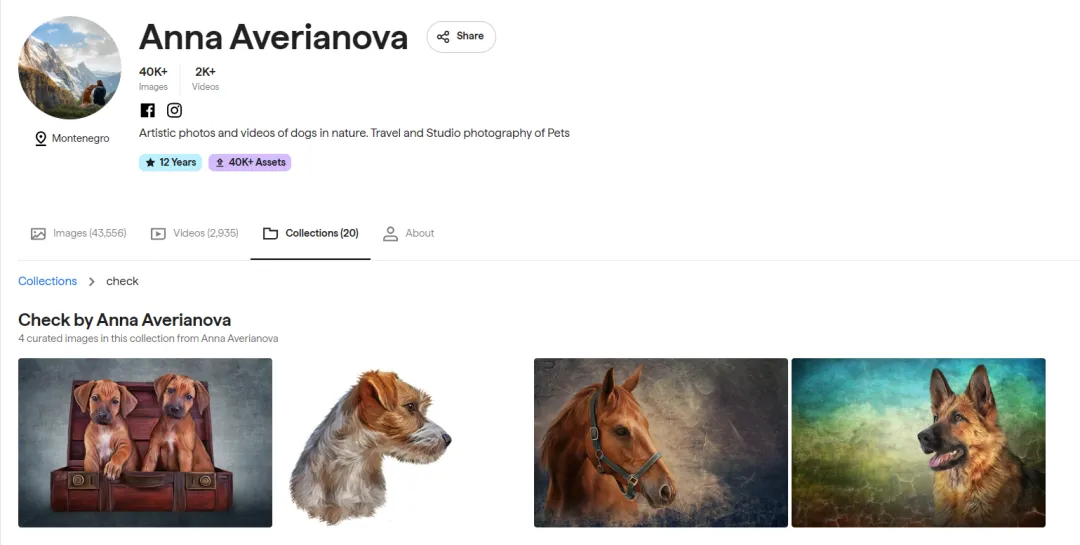Click the star icon on 12 Years badge
Image resolution: width=1080 pixels, height=545 pixels.
pyautogui.click(x=150, y=162)
